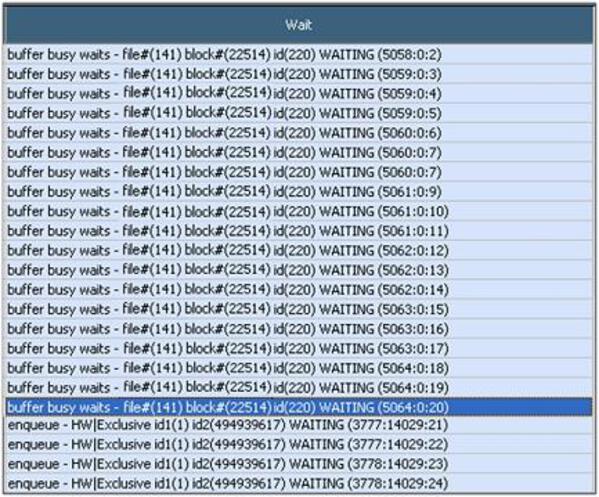The image size is (599, 497).
Task: Select the wait row ending 5064:0:19
Action: 298,388
